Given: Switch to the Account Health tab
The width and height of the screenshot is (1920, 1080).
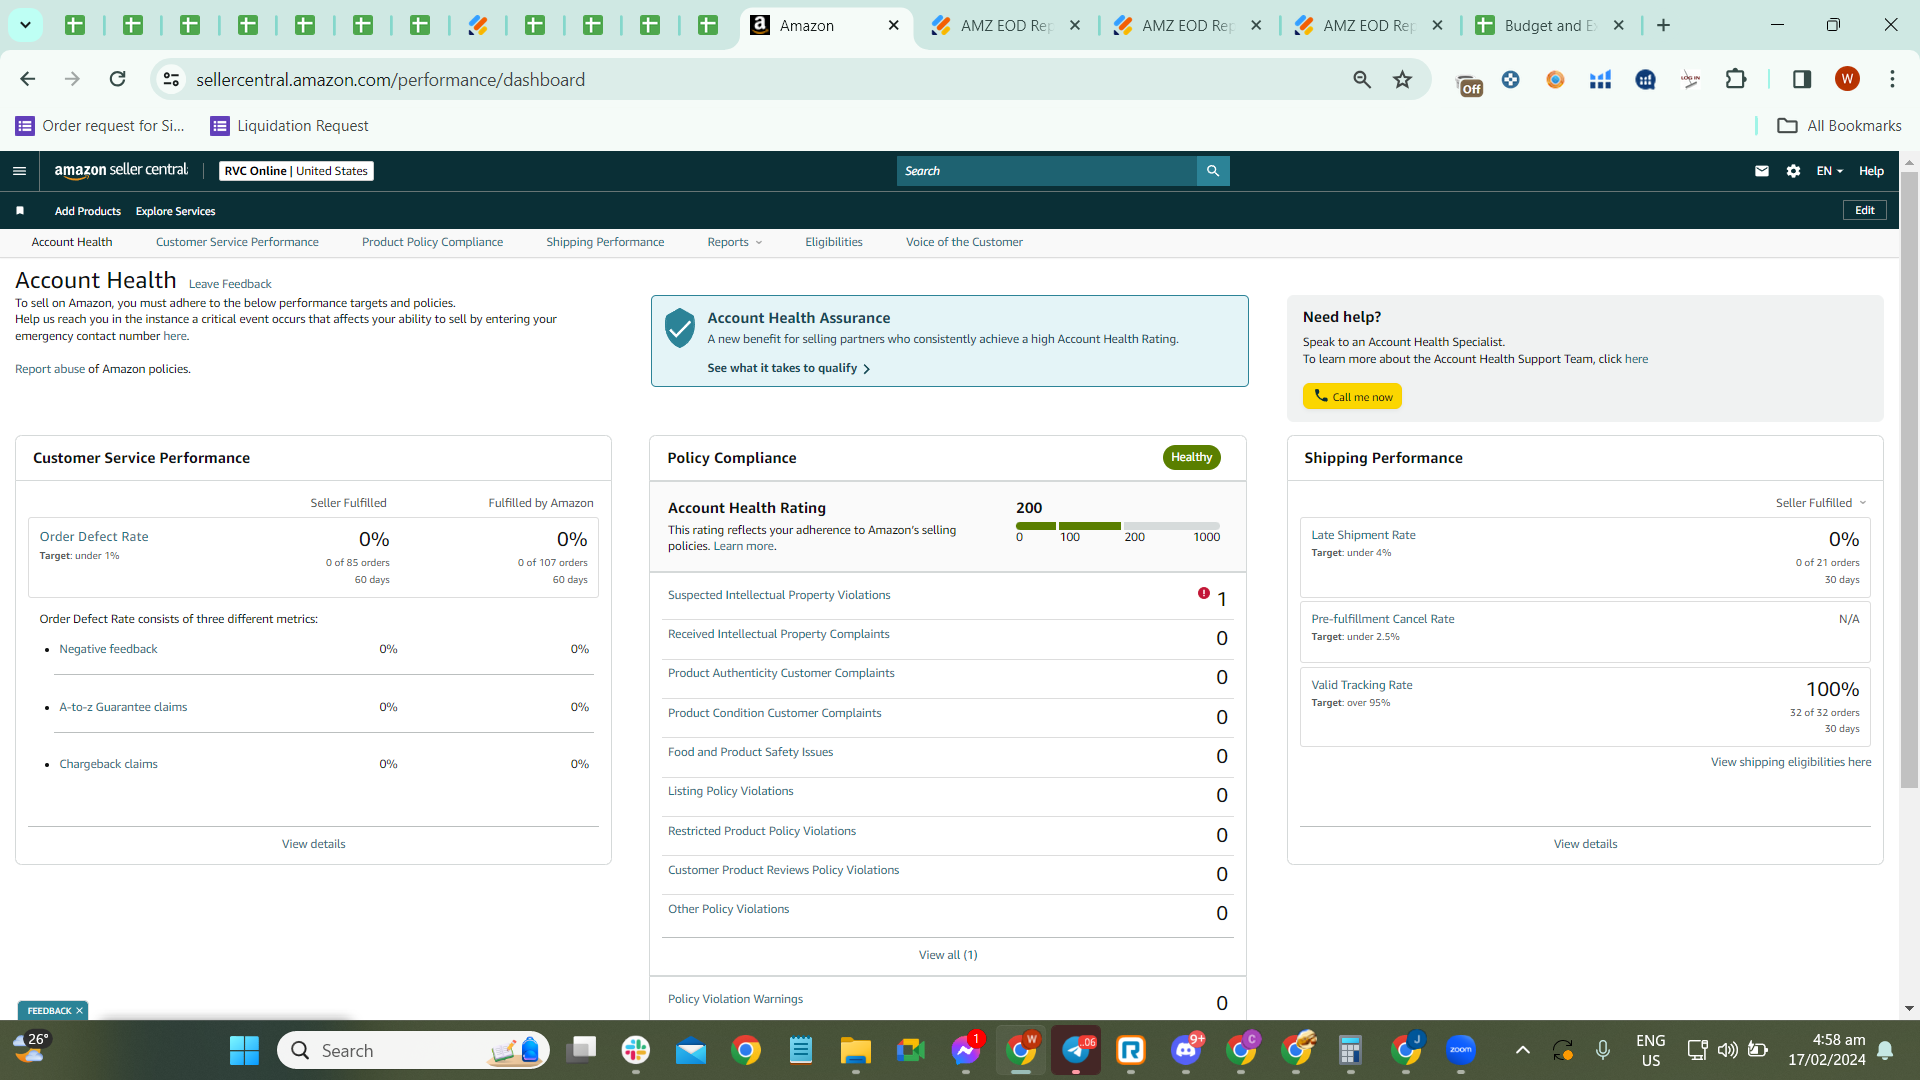Looking at the screenshot, I should coord(72,242).
